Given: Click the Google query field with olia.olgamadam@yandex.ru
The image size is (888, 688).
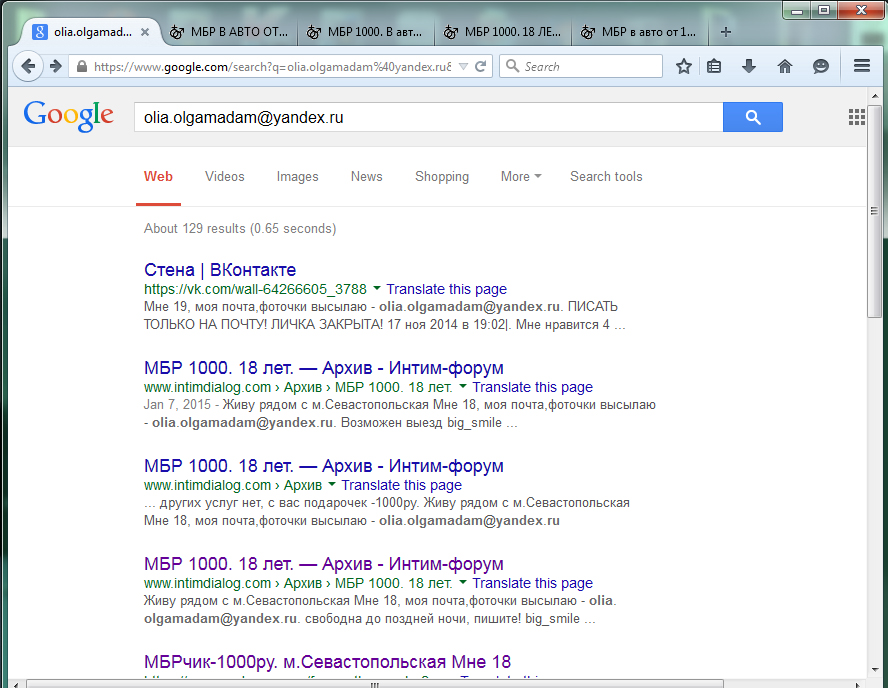Looking at the screenshot, I should pyautogui.click(x=428, y=117).
